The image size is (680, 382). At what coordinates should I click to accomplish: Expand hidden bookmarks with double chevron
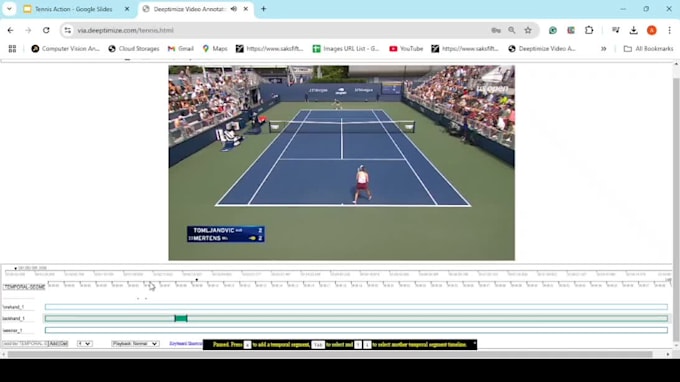coord(603,49)
